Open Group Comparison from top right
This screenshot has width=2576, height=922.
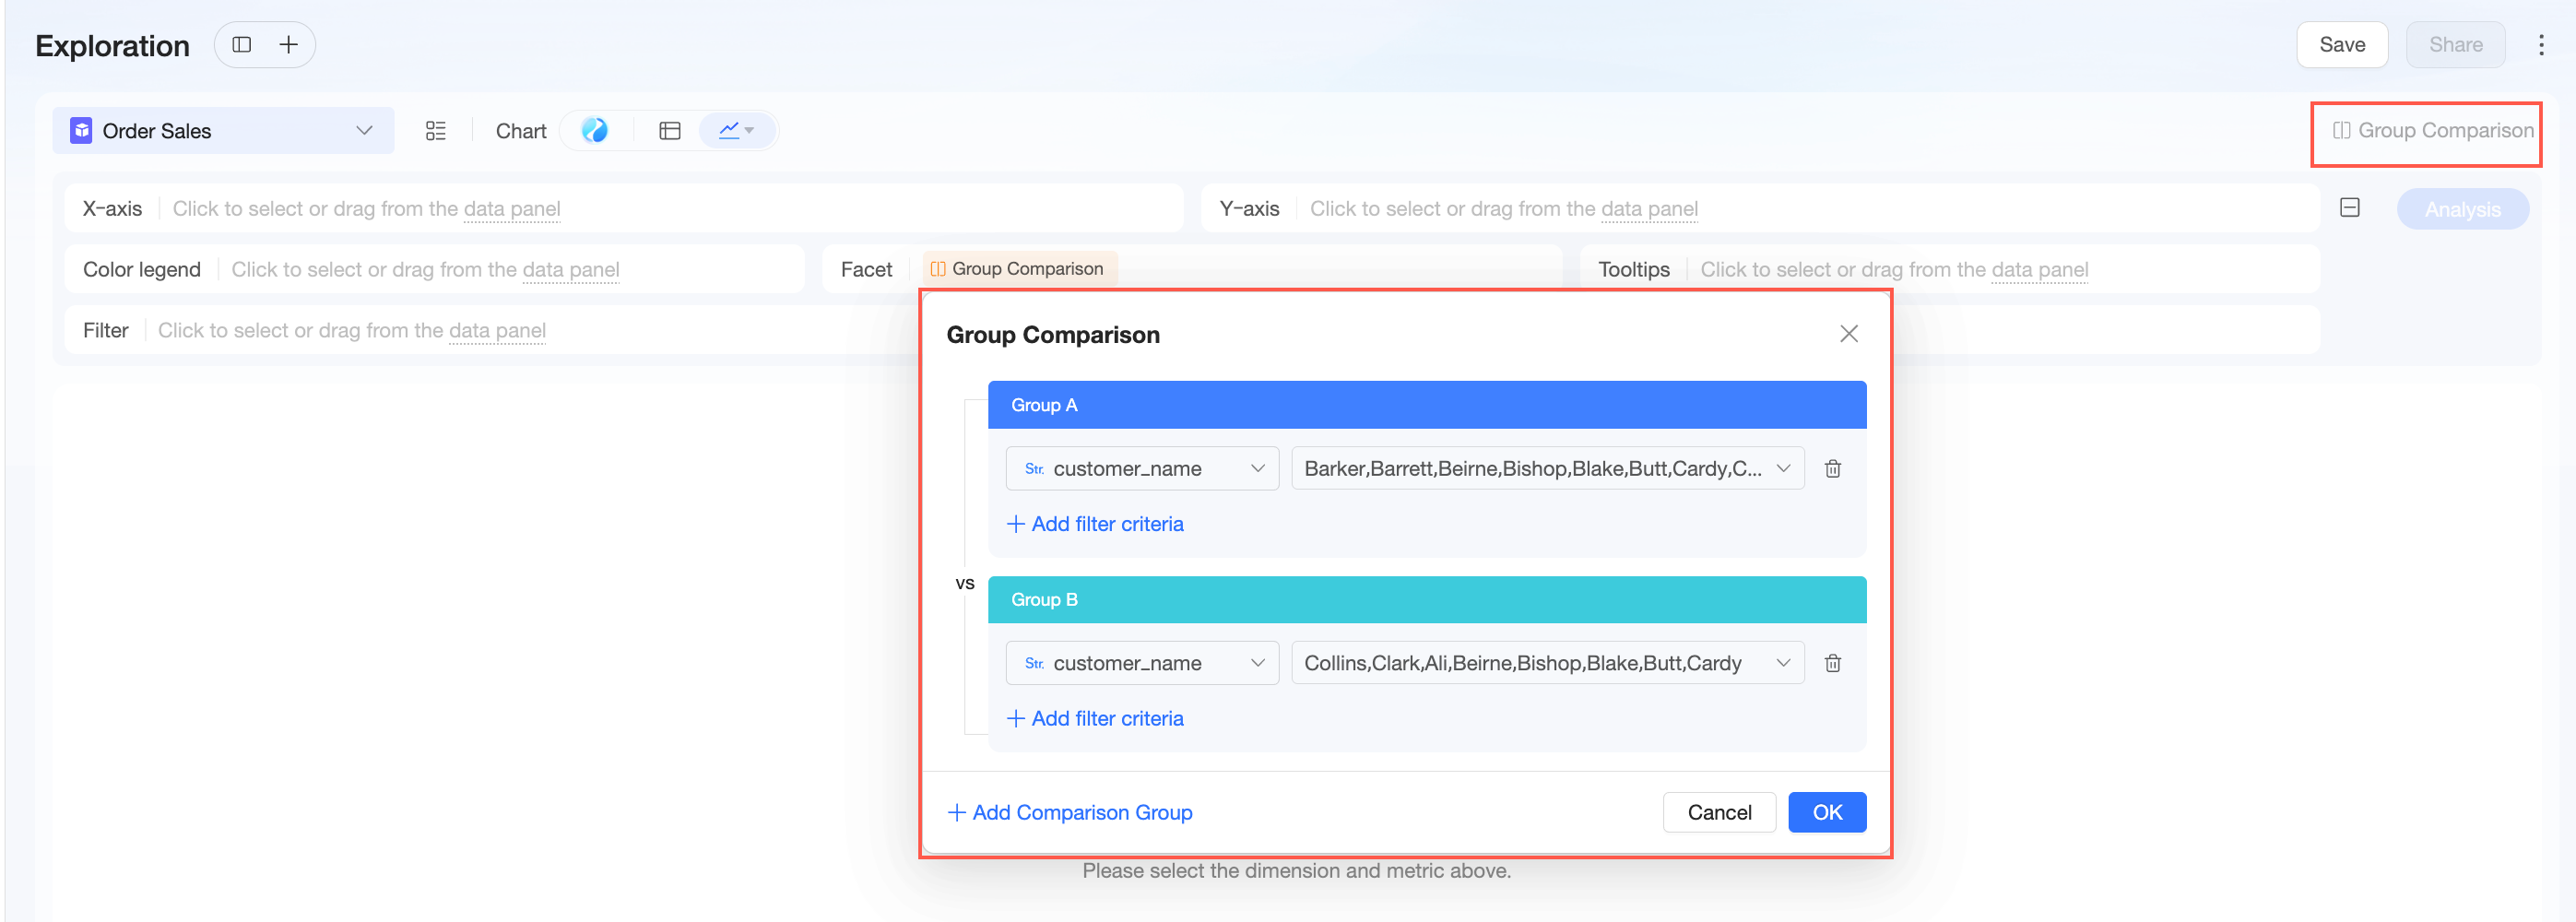(2432, 131)
